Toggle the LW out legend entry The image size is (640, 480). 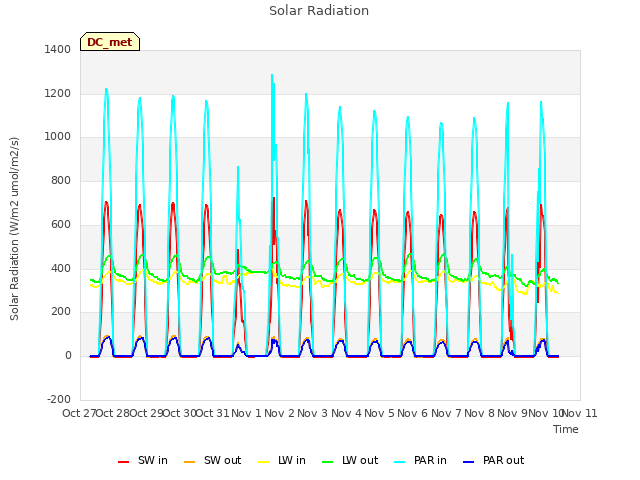click(x=350, y=460)
